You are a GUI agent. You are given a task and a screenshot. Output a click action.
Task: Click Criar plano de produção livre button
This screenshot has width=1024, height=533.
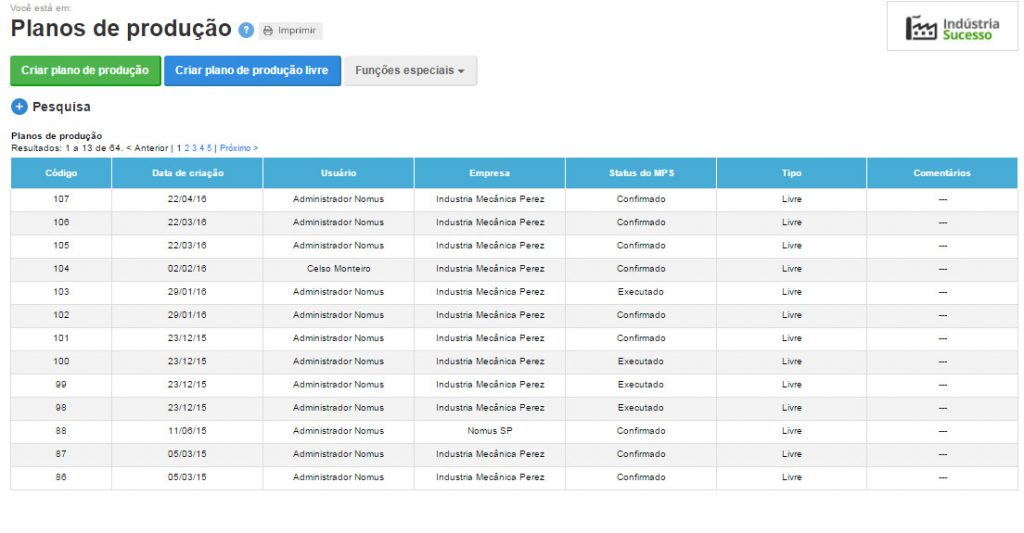[251, 71]
